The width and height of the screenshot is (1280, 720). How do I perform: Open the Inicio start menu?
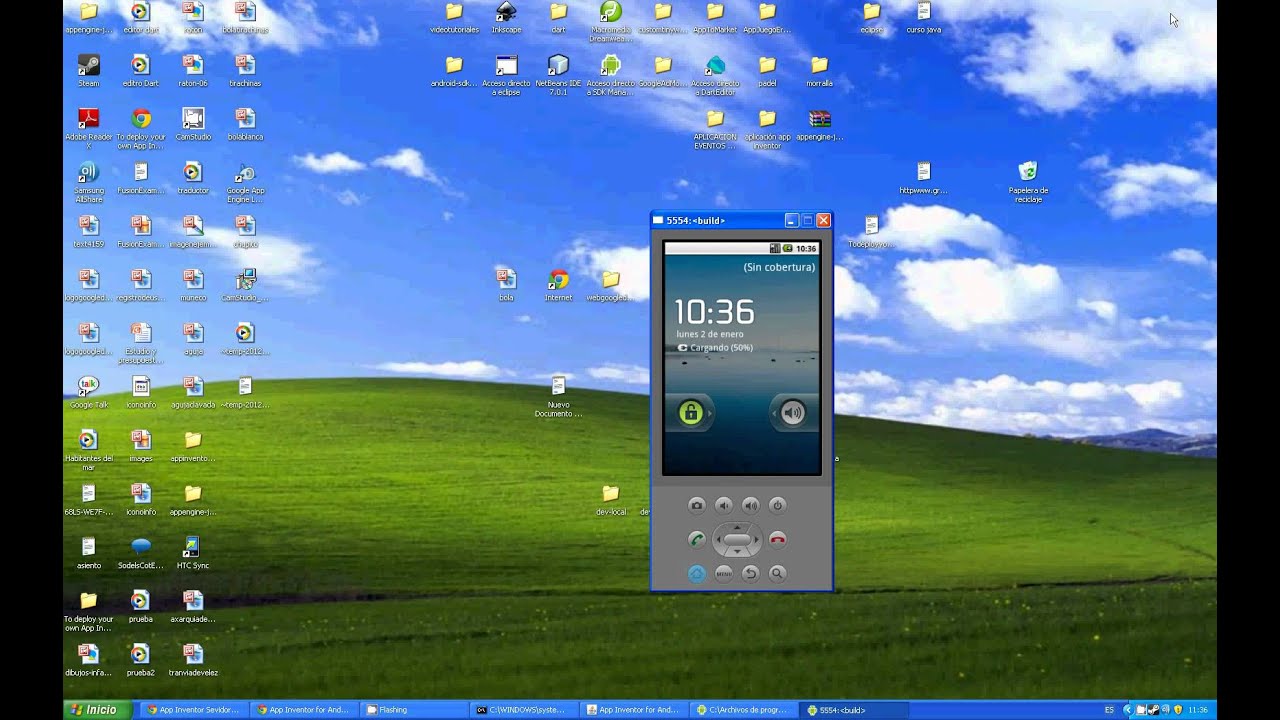(x=96, y=710)
